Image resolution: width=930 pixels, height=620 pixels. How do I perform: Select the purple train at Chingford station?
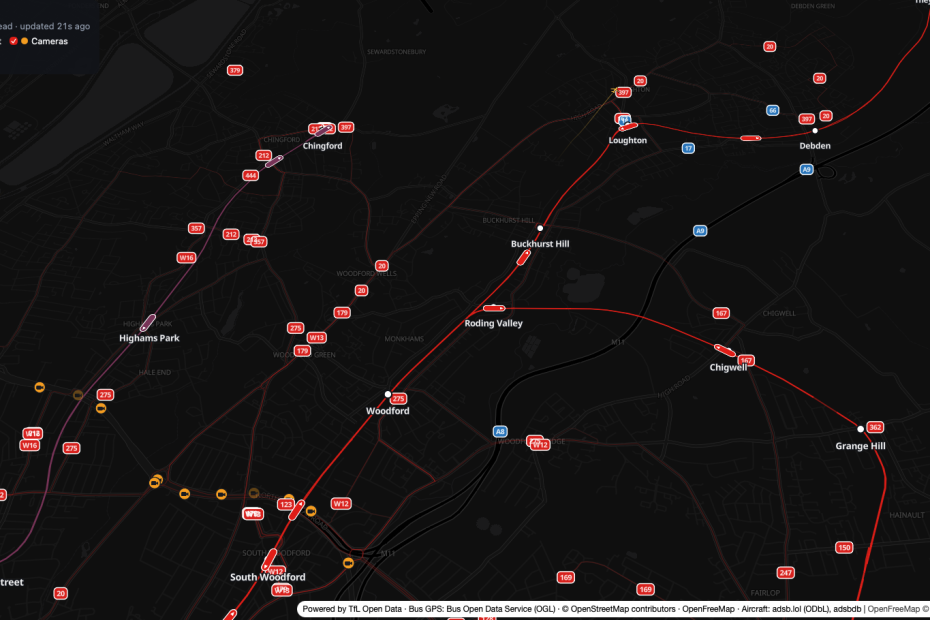324,130
